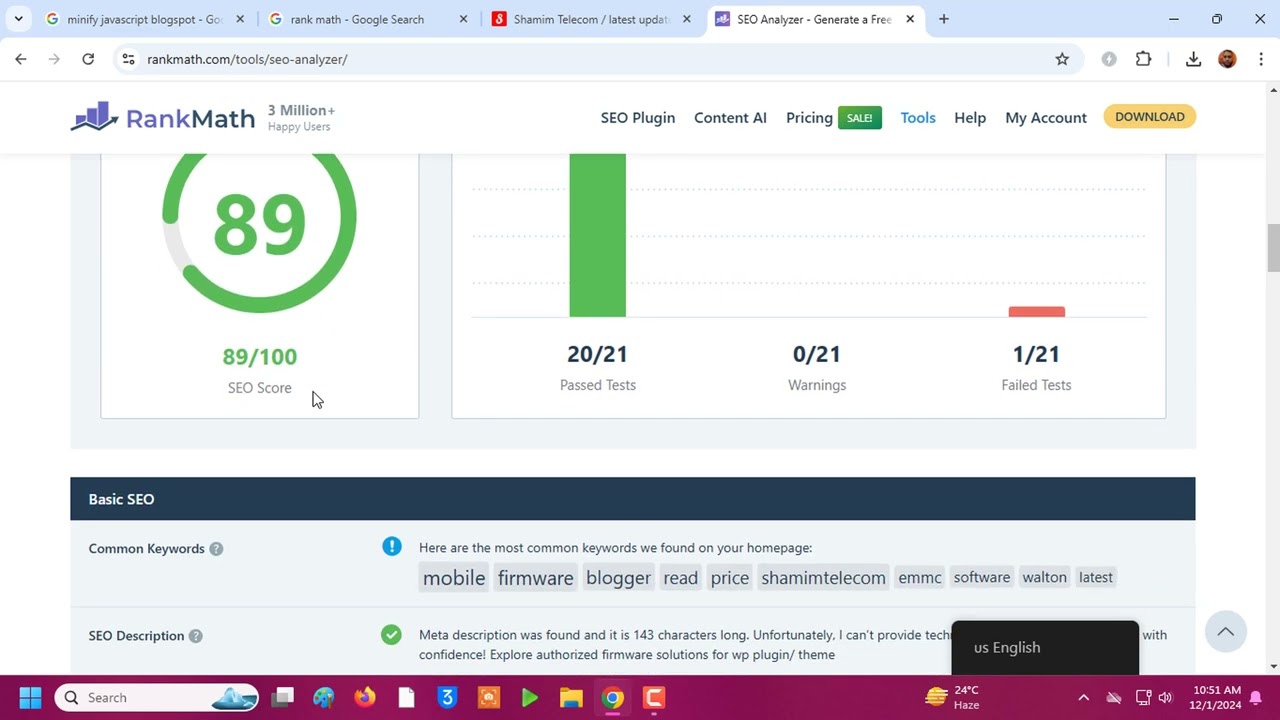Viewport: 1280px width, 720px height.
Task: Open the blank document icon in taskbar
Action: pos(406,697)
